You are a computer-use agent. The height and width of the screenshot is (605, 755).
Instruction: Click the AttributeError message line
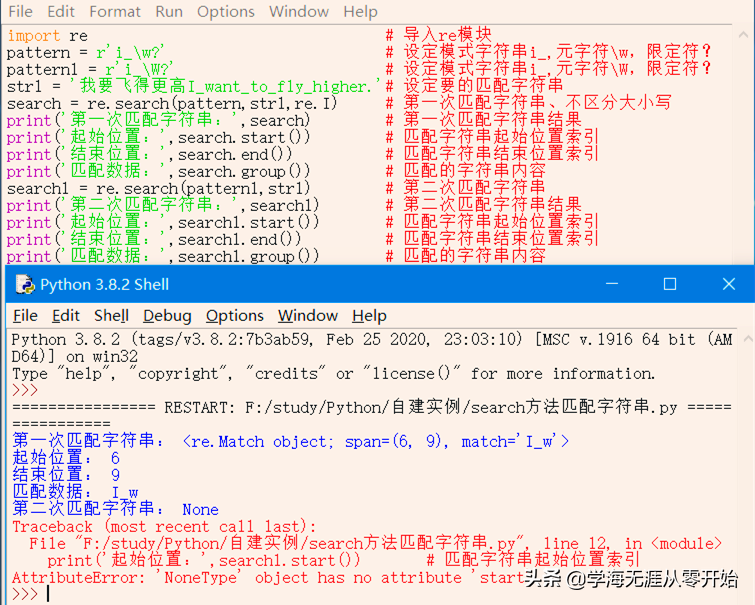tap(268, 577)
